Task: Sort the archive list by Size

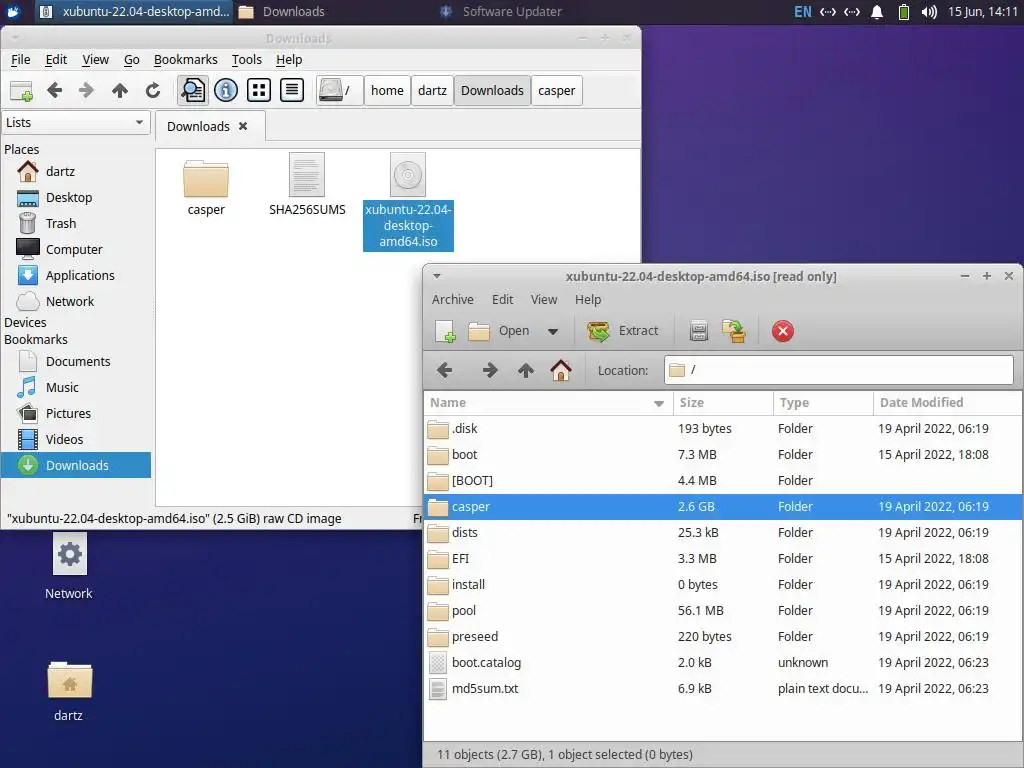Action: 722,403
